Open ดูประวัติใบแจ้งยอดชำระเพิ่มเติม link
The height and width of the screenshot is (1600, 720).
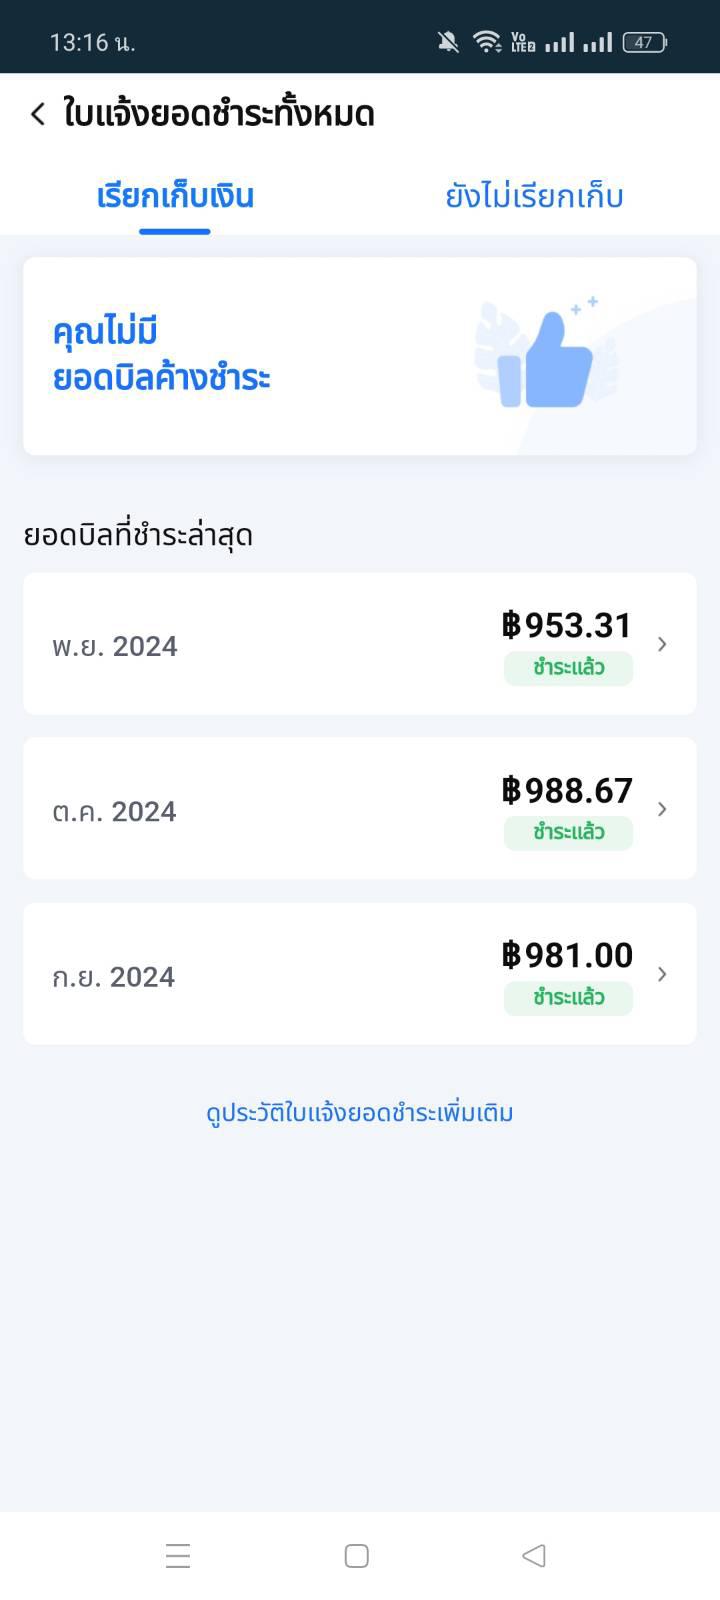pyautogui.click(x=360, y=1113)
